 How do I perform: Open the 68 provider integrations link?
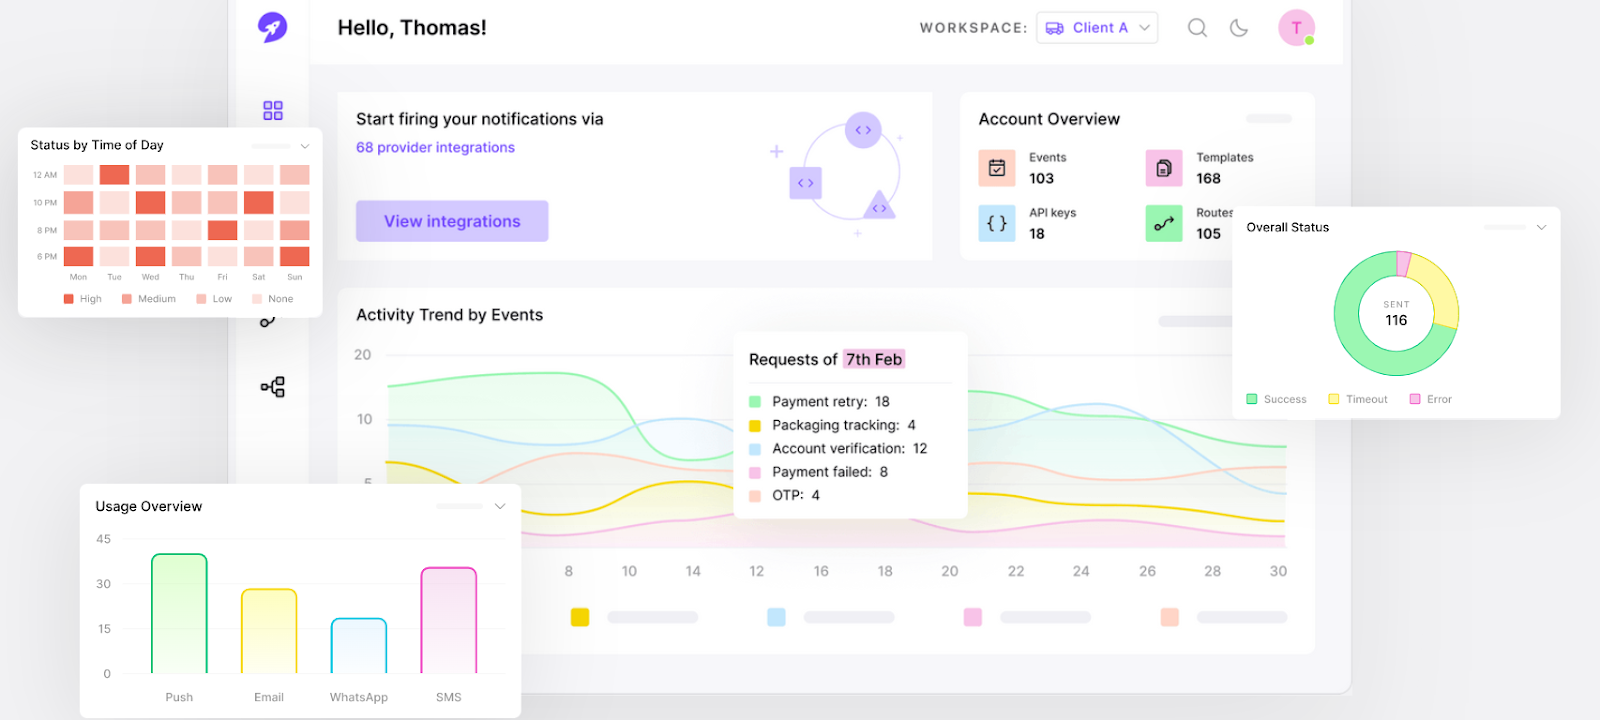click(x=435, y=147)
